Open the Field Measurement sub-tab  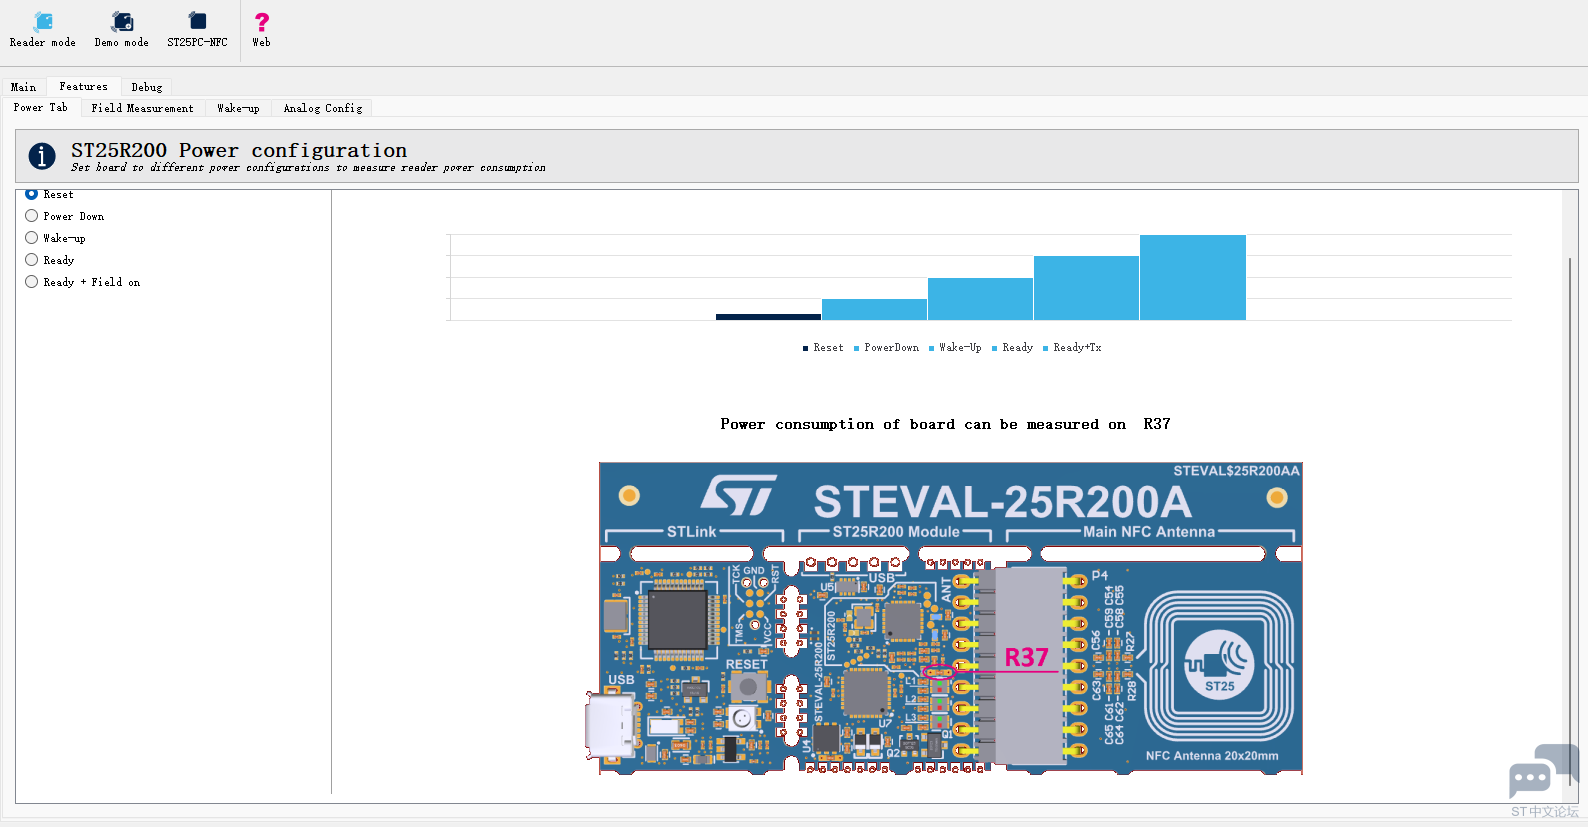coord(143,108)
